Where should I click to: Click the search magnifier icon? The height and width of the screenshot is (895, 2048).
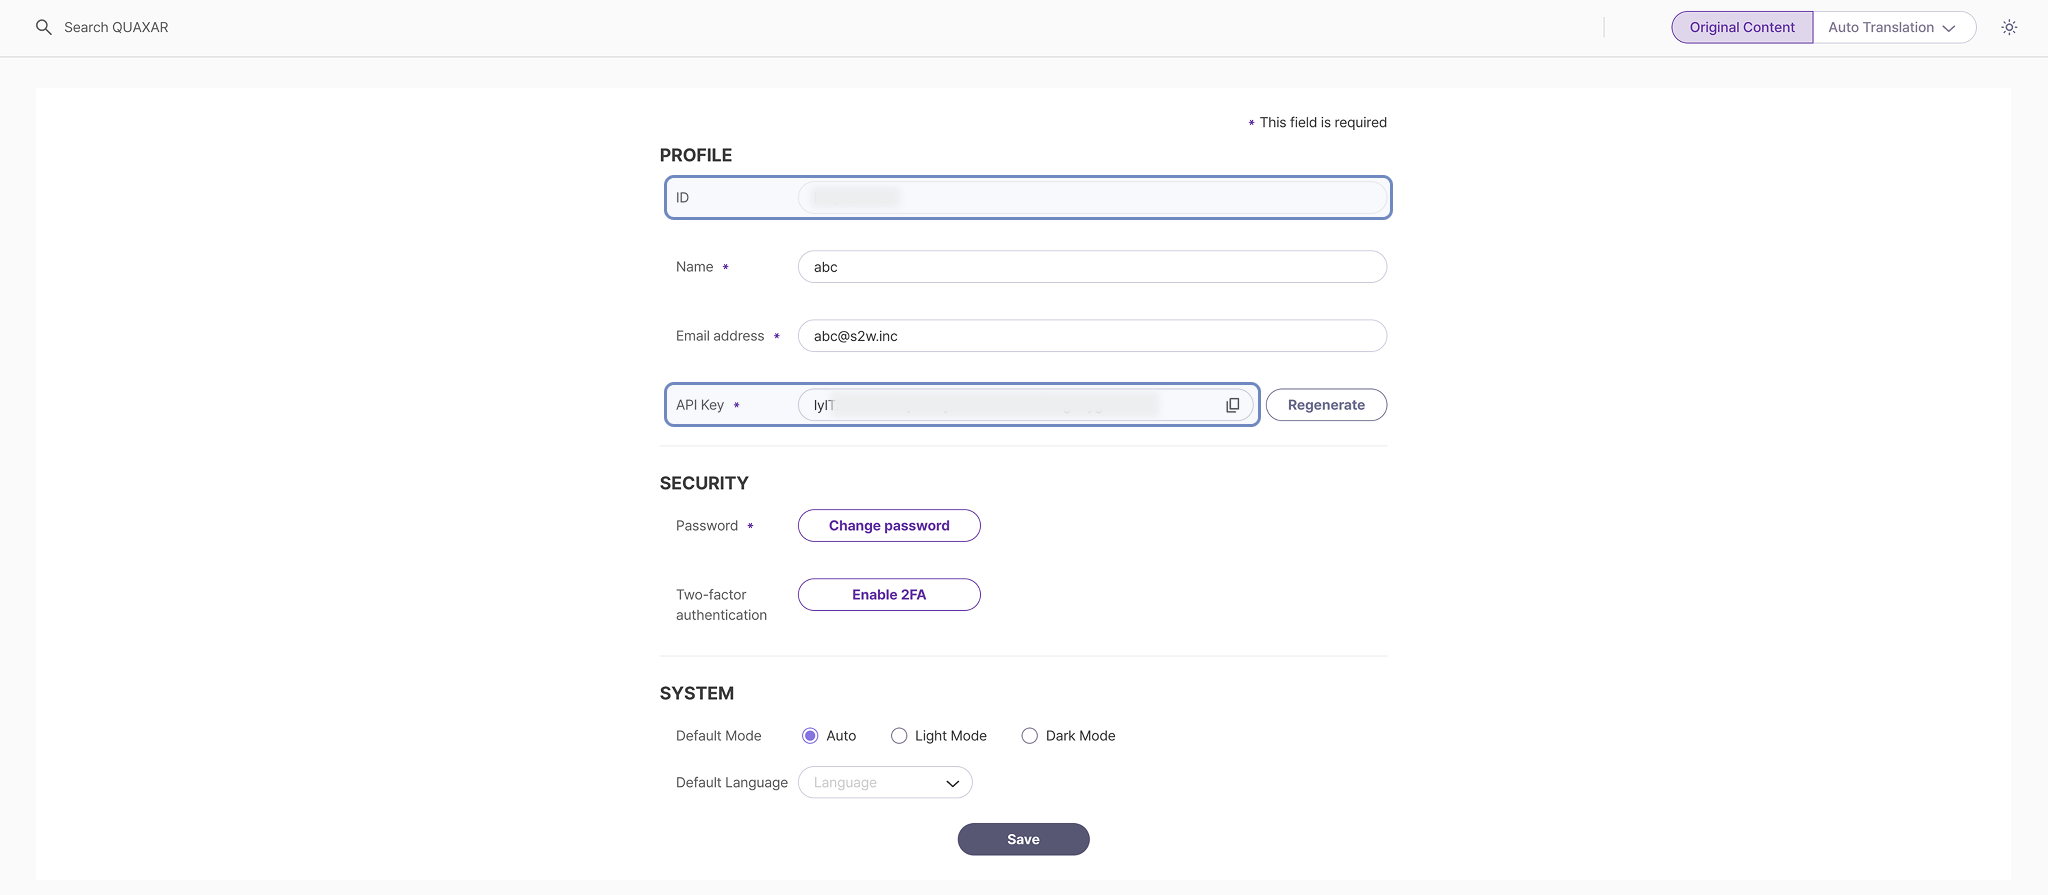[43, 27]
